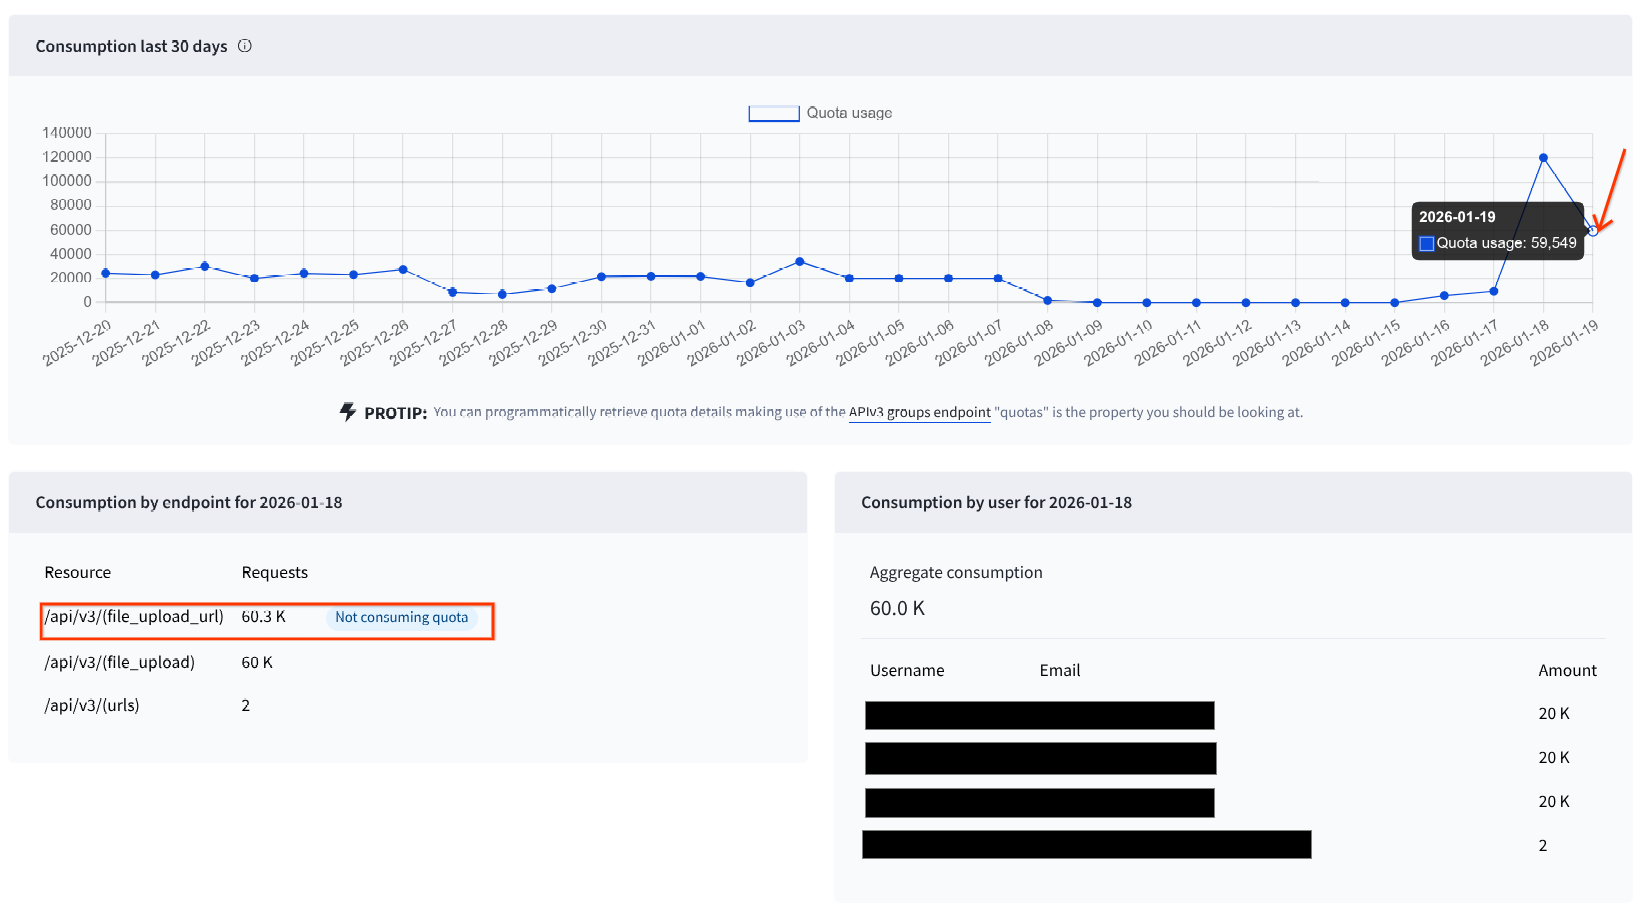The image size is (1647, 910).
Task: Click the Consumption by user for 2026-01-18 heading
Action: [x=996, y=502]
